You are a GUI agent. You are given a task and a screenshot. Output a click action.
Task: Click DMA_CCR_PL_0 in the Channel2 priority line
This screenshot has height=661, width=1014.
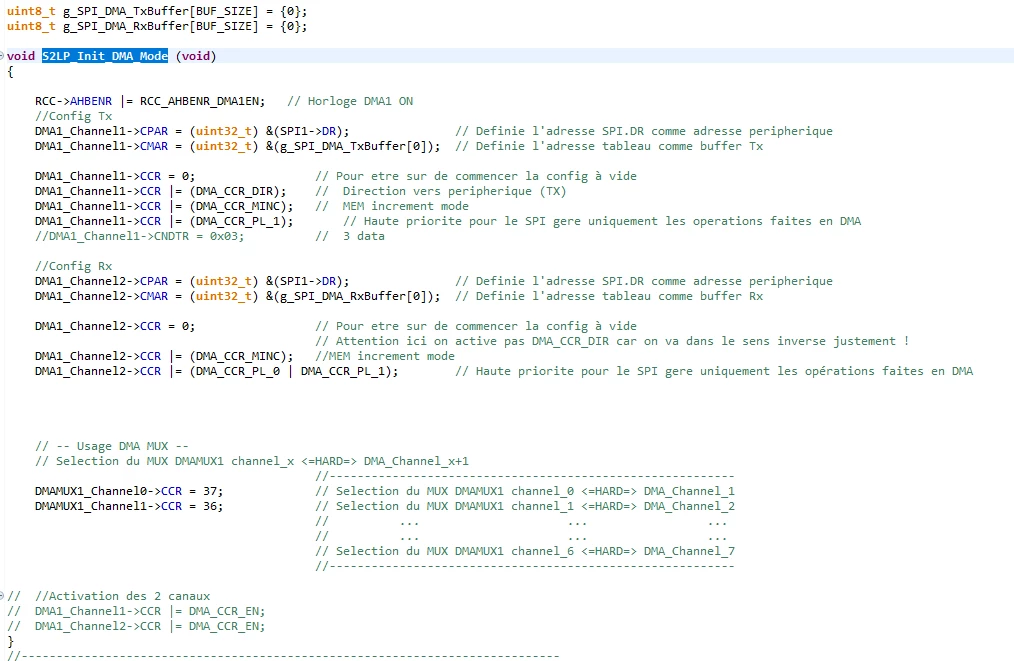[237, 371]
